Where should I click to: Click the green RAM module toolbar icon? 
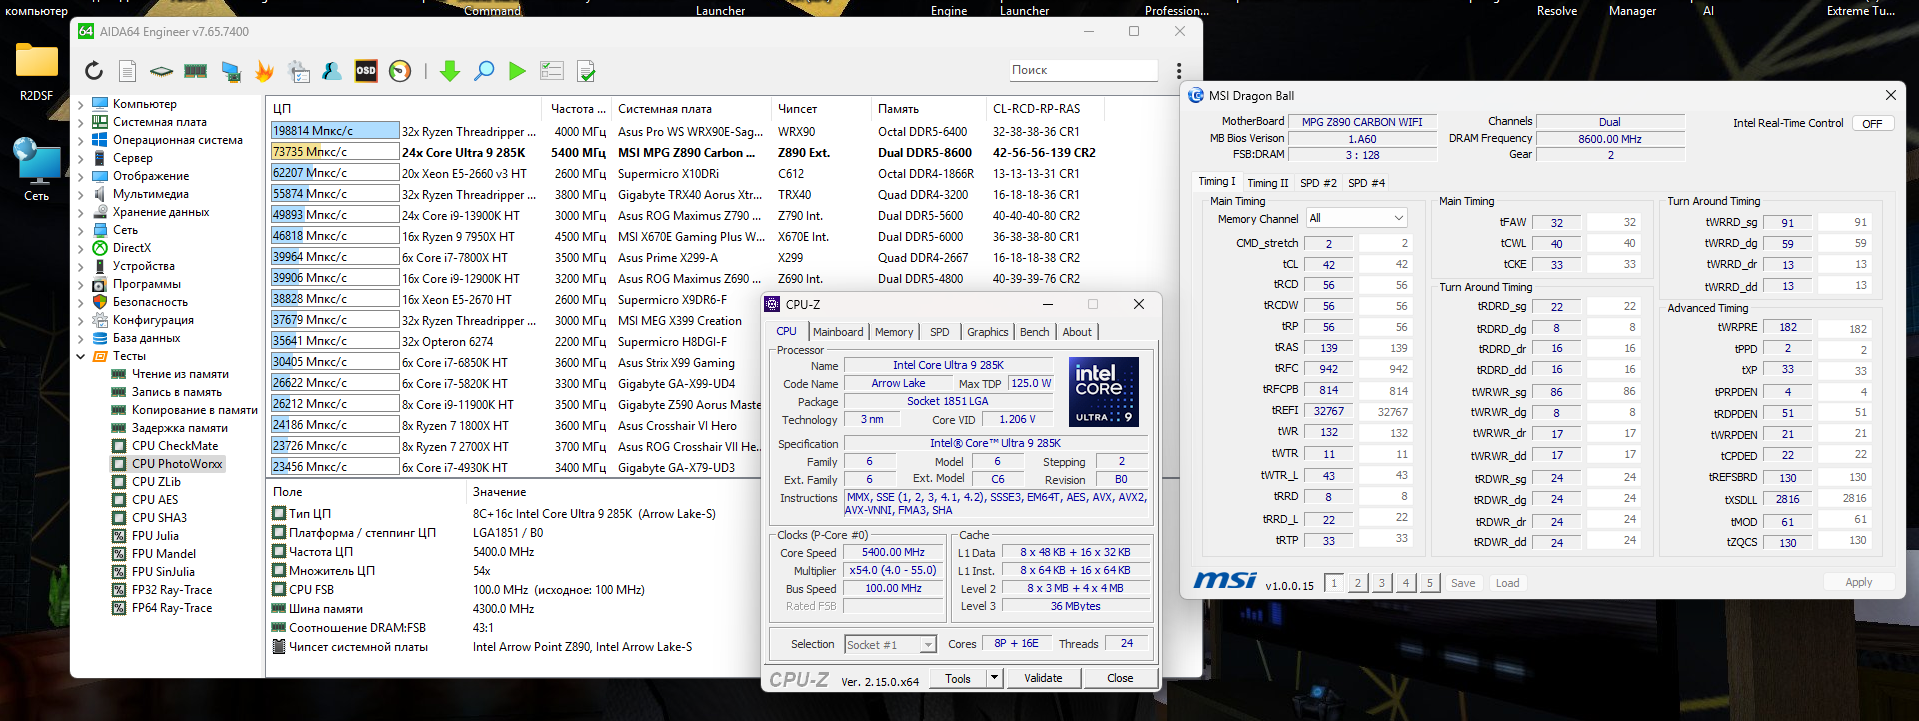click(196, 71)
